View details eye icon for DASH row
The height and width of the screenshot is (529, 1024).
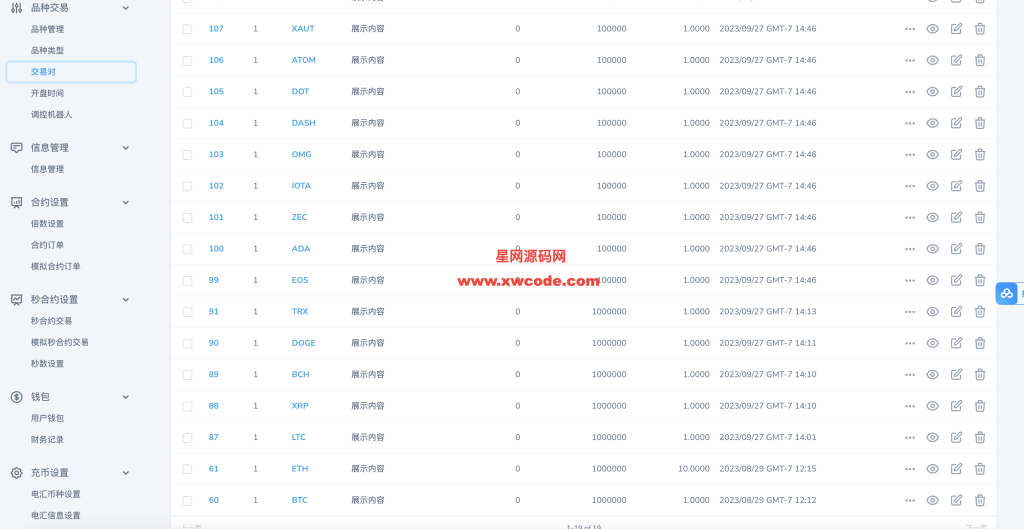tap(932, 123)
